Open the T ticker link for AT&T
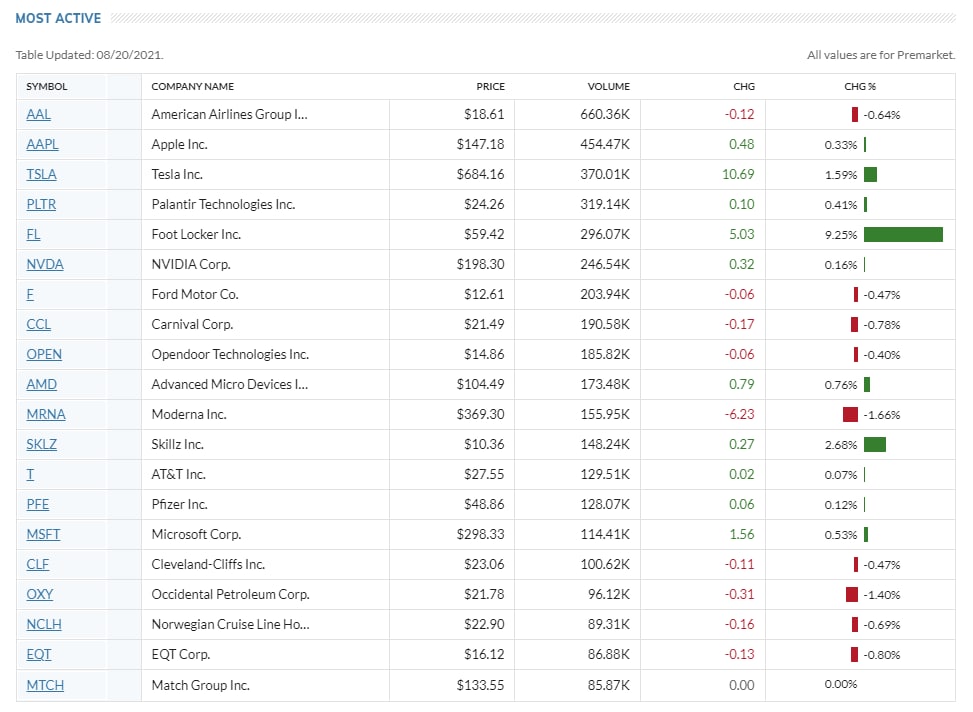 tap(30, 474)
